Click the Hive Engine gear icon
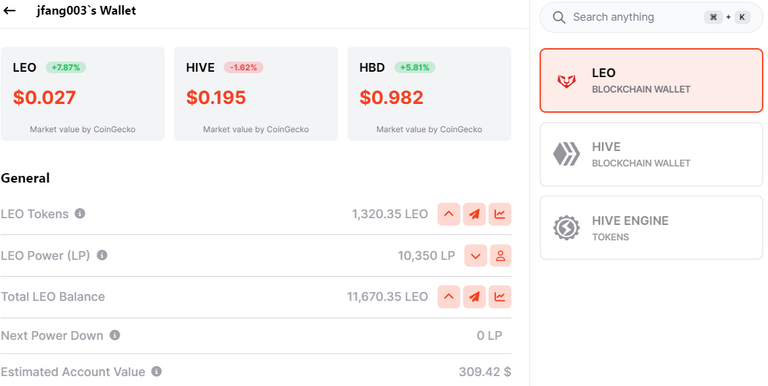 567,228
